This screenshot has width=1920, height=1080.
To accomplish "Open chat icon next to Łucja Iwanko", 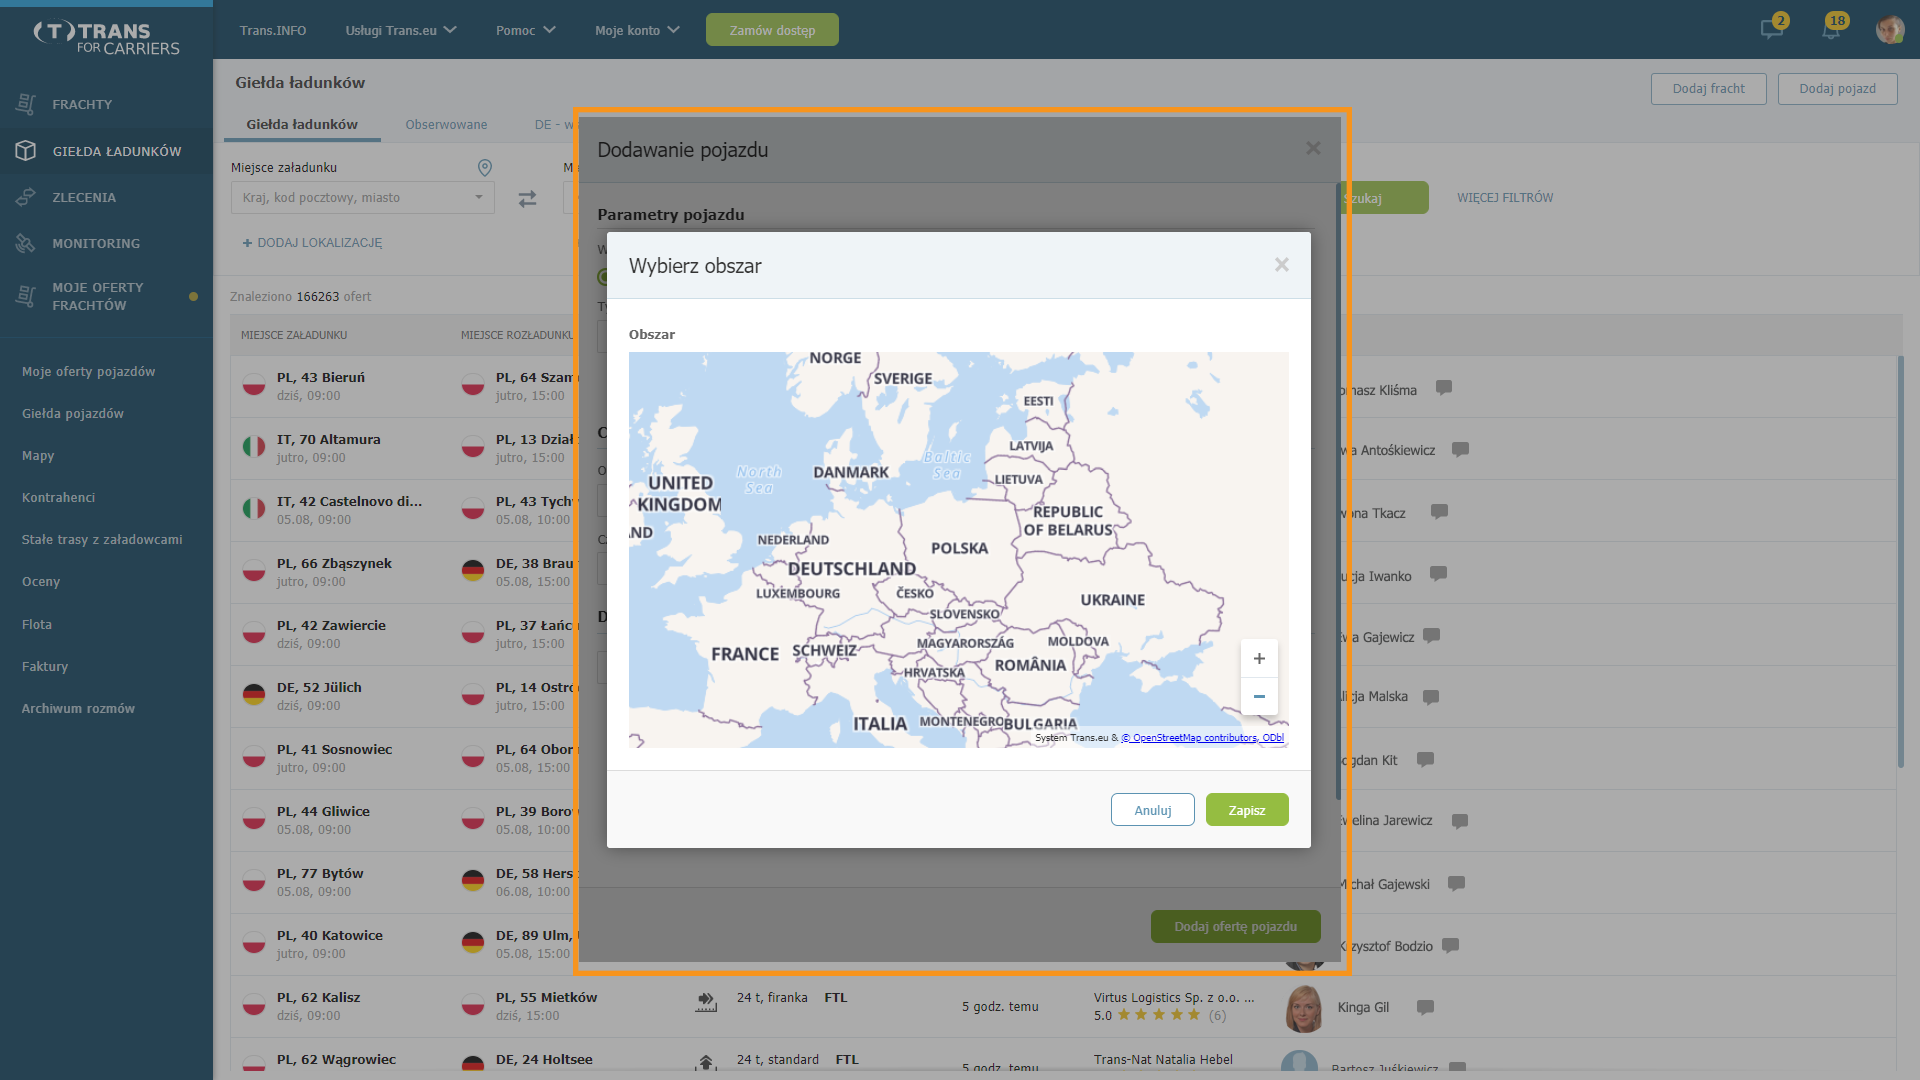I will [x=1438, y=573].
